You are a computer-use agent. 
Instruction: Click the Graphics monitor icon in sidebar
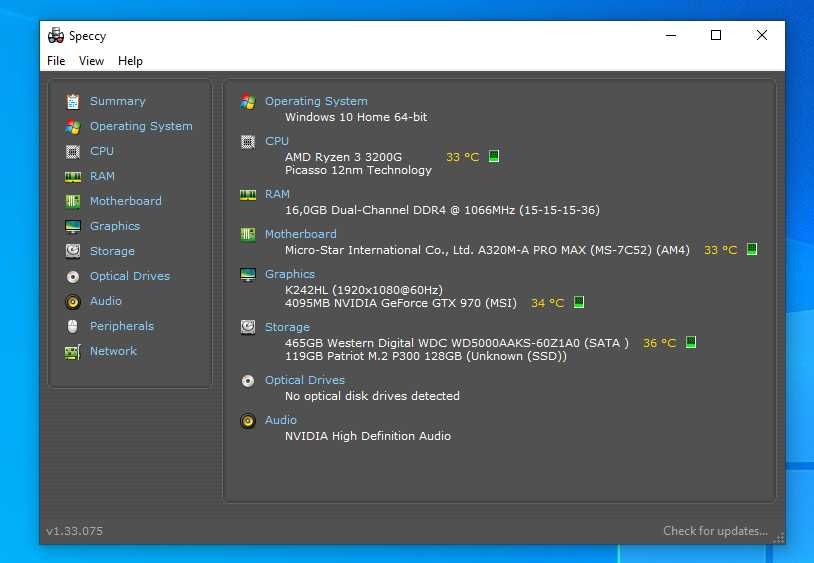point(73,227)
